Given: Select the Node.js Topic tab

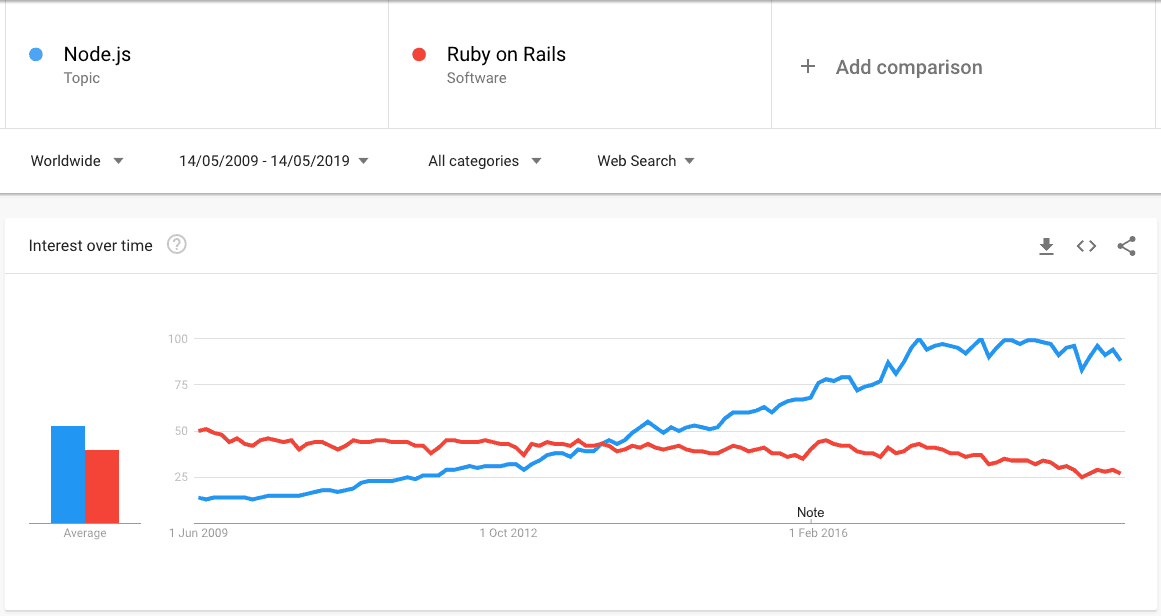Looking at the screenshot, I should tap(96, 64).
